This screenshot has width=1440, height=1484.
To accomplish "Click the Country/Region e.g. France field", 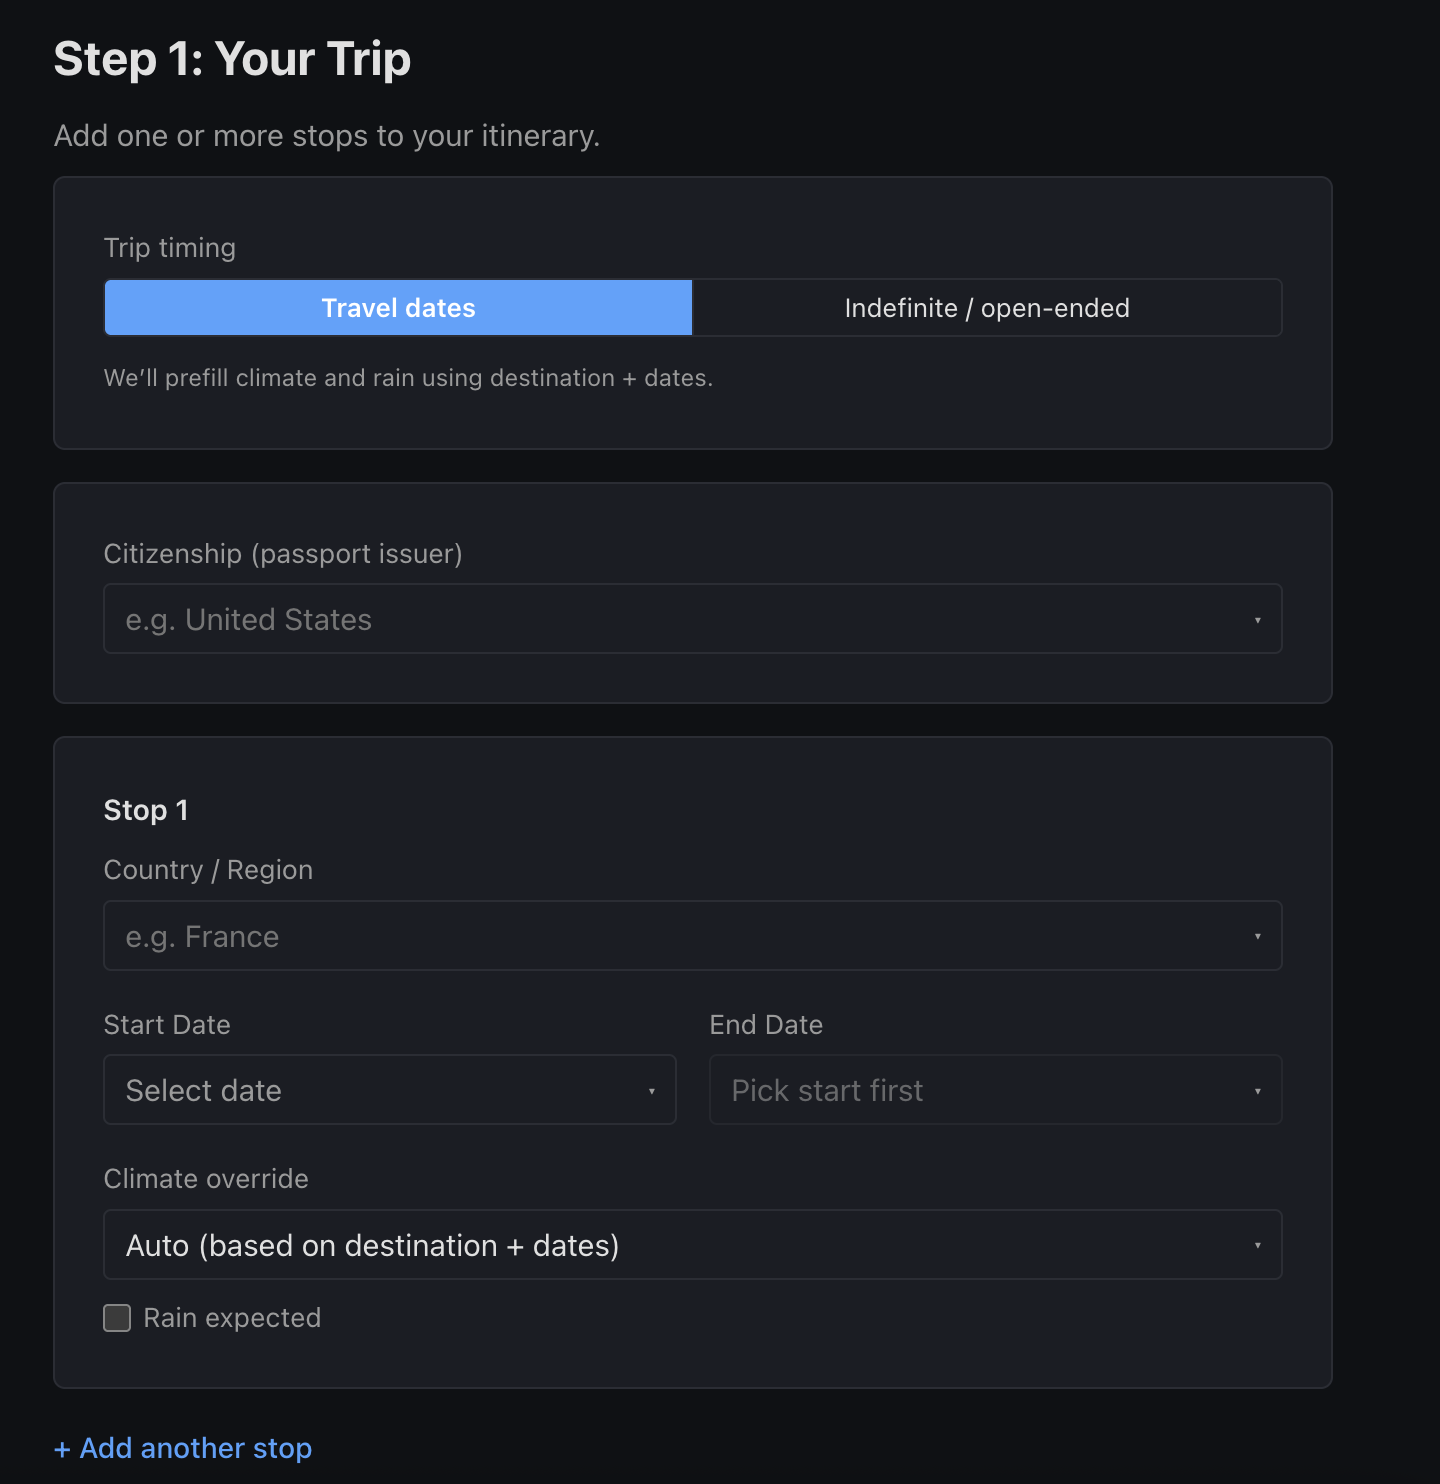I will click(x=693, y=936).
